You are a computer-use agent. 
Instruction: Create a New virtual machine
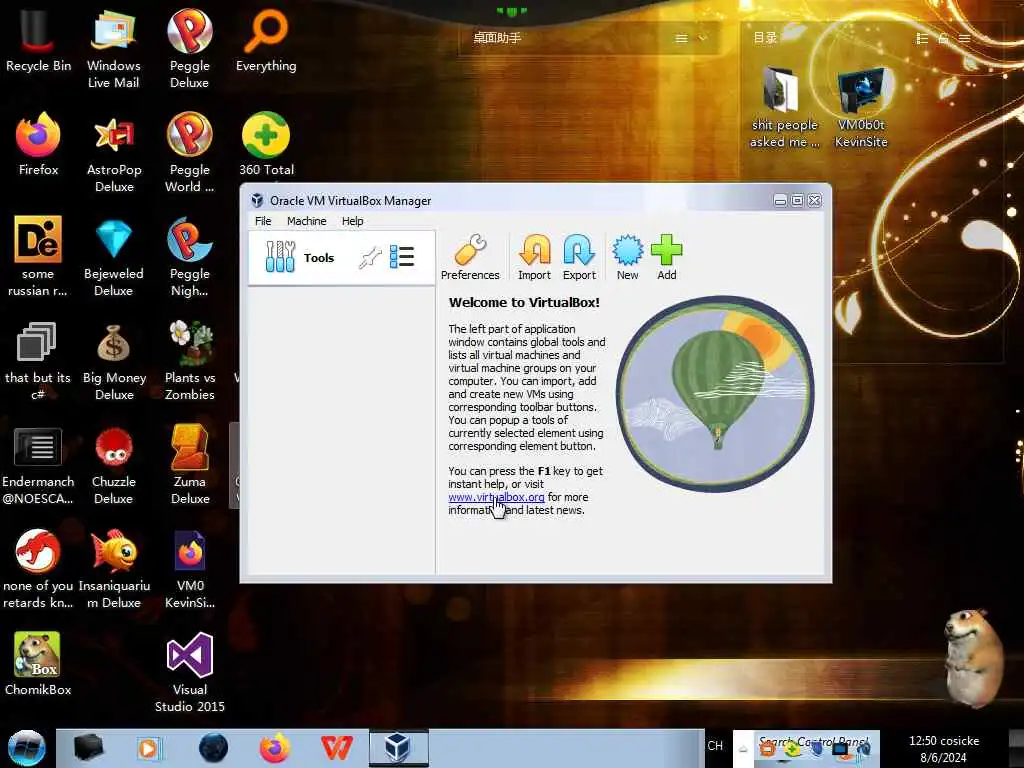click(x=628, y=257)
